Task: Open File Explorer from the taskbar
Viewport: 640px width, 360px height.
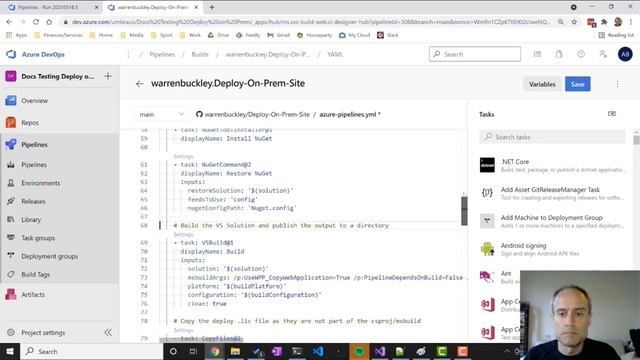Action: 236,351
